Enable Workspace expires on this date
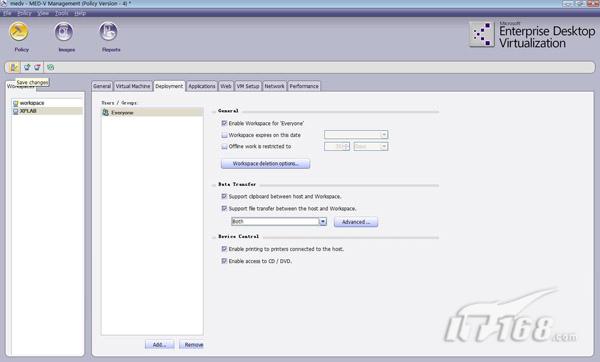This screenshot has width=600, height=362. tap(224, 135)
